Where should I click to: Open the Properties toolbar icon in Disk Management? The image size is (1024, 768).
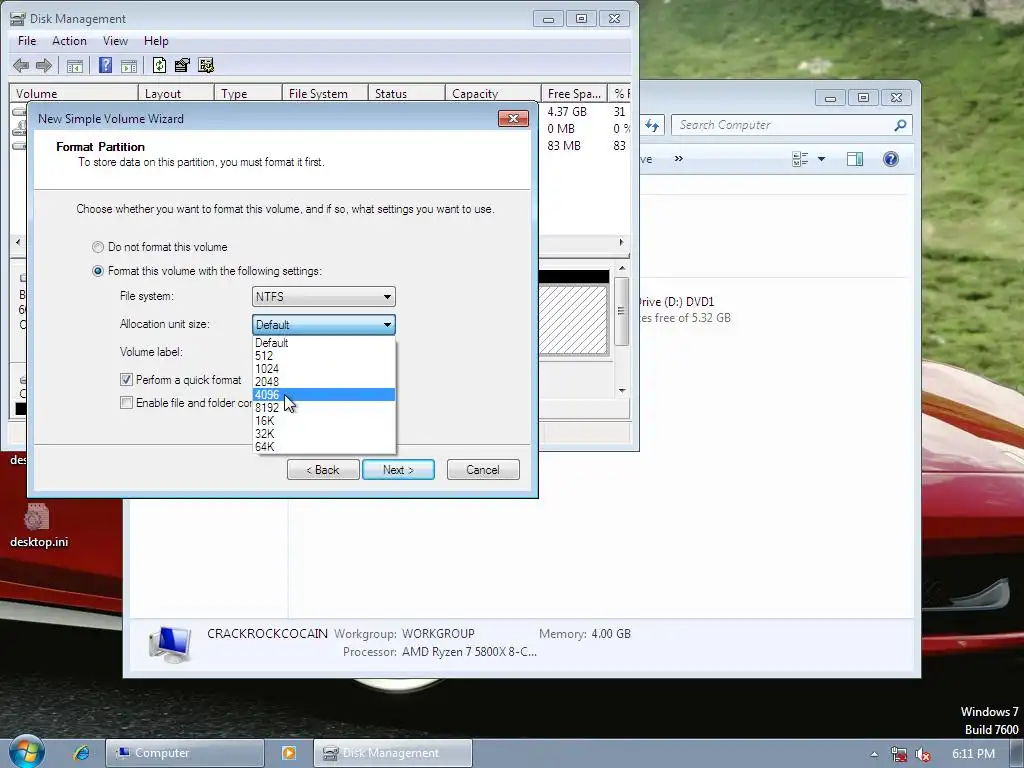click(x=182, y=65)
